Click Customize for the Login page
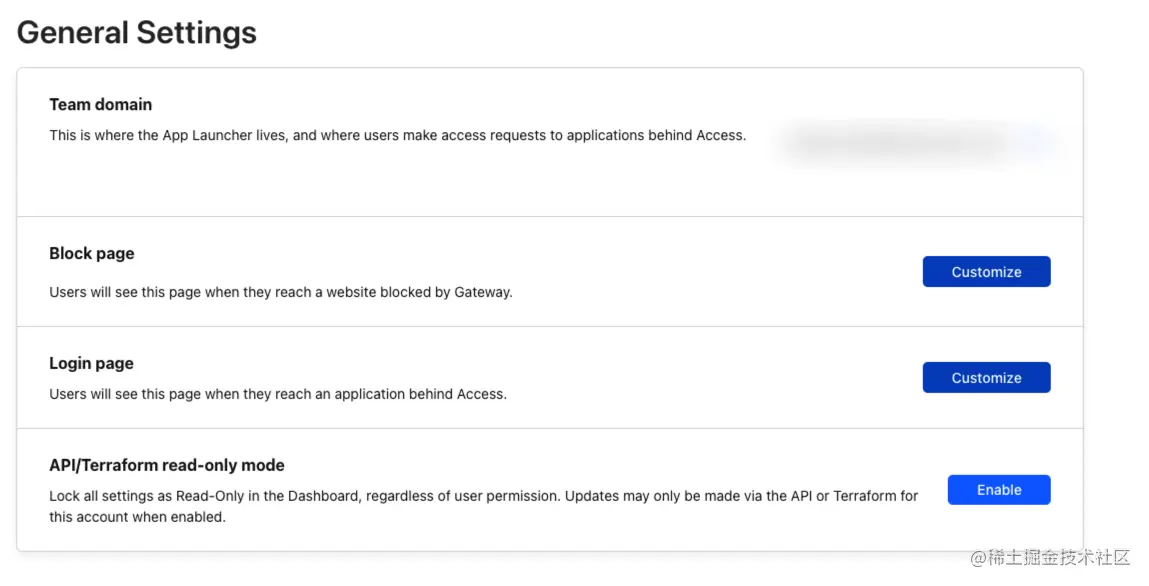The image size is (1149, 586). point(986,378)
